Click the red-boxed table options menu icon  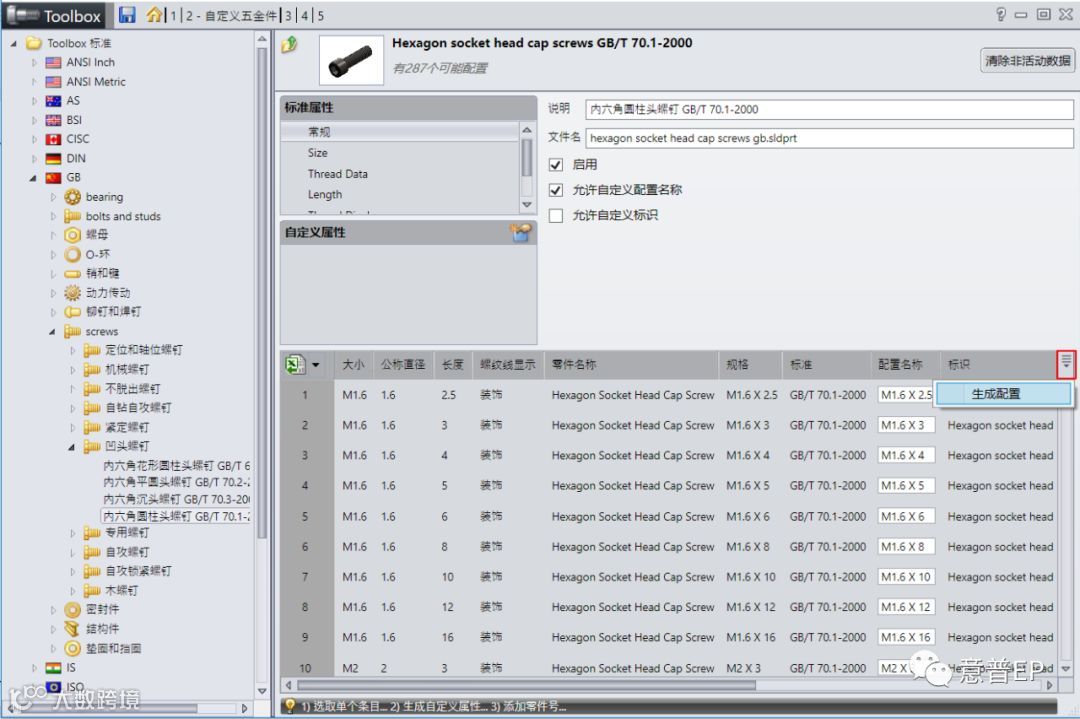(1066, 364)
